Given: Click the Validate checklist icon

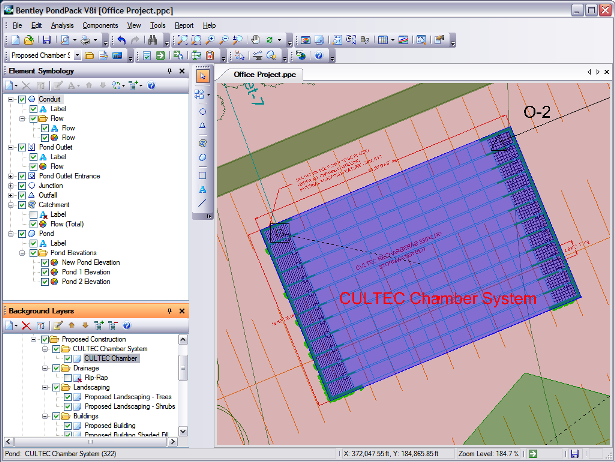Looking at the screenshot, I should click(147, 55).
